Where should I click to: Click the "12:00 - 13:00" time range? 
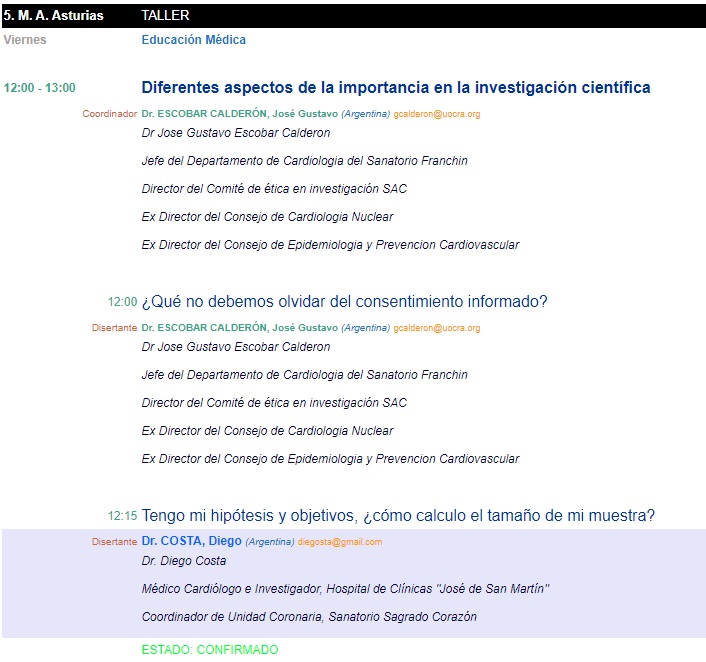pyautogui.click(x=40, y=87)
